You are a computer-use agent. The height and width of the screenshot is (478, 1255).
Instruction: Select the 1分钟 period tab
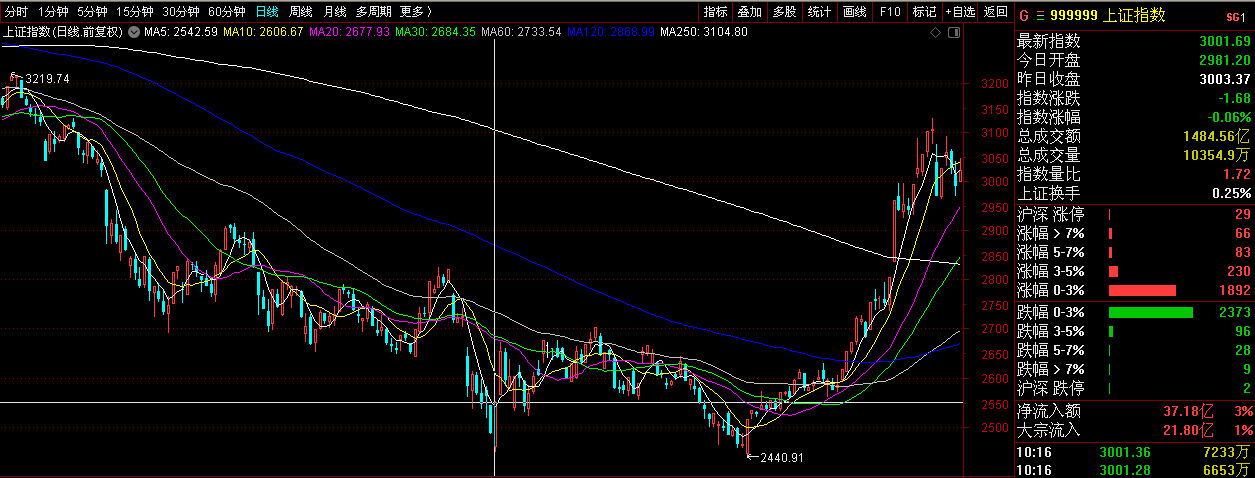[53, 12]
